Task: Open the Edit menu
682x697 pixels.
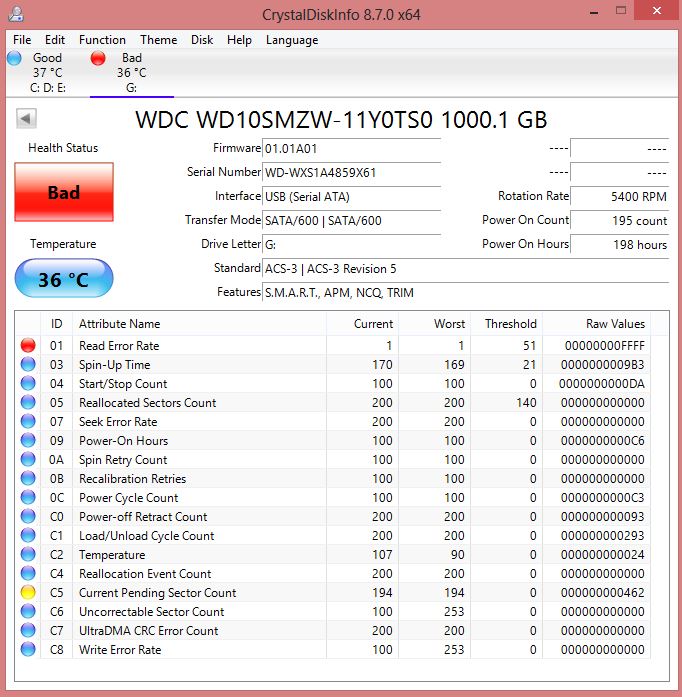Action: coord(55,40)
